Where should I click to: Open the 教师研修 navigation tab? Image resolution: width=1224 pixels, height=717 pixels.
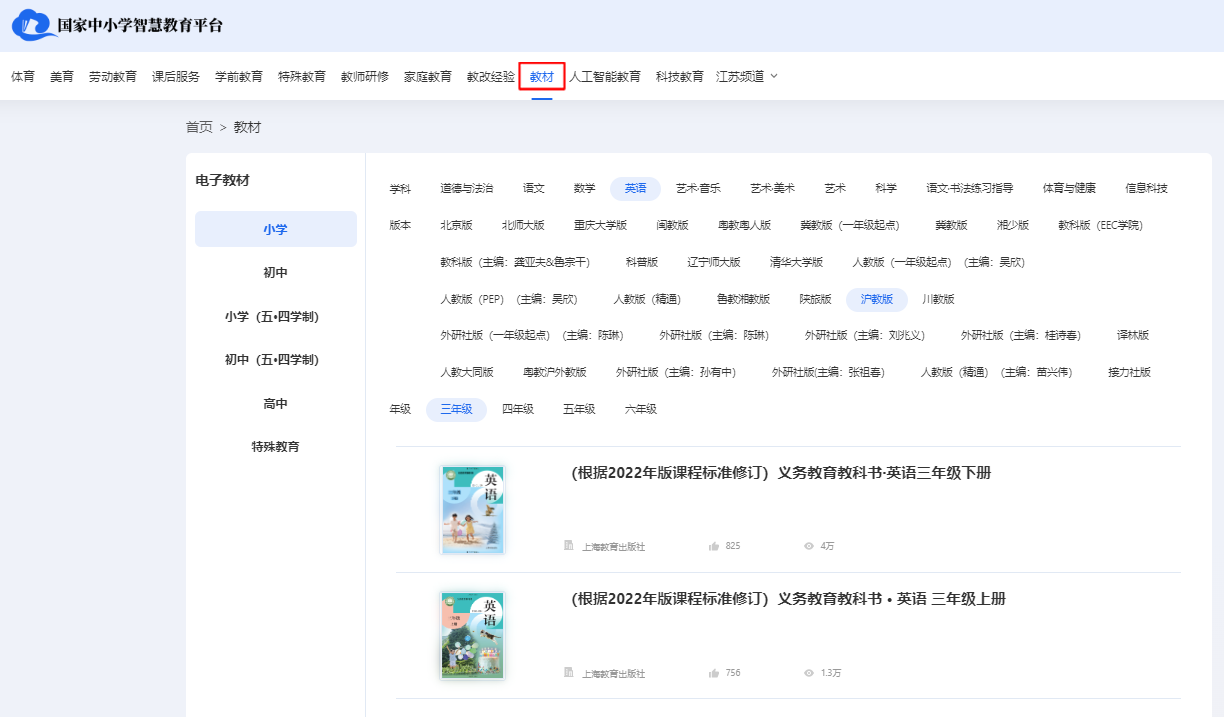pos(365,76)
